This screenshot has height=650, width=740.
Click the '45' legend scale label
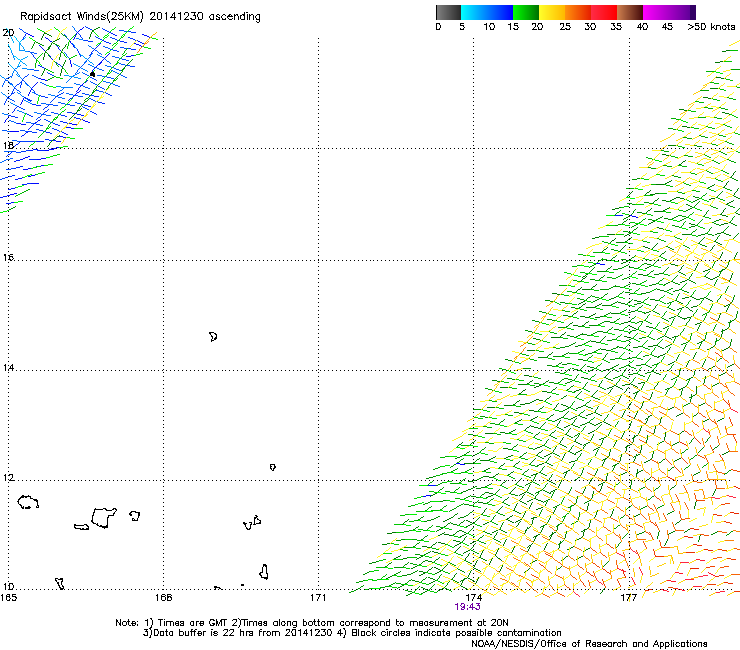(667, 27)
